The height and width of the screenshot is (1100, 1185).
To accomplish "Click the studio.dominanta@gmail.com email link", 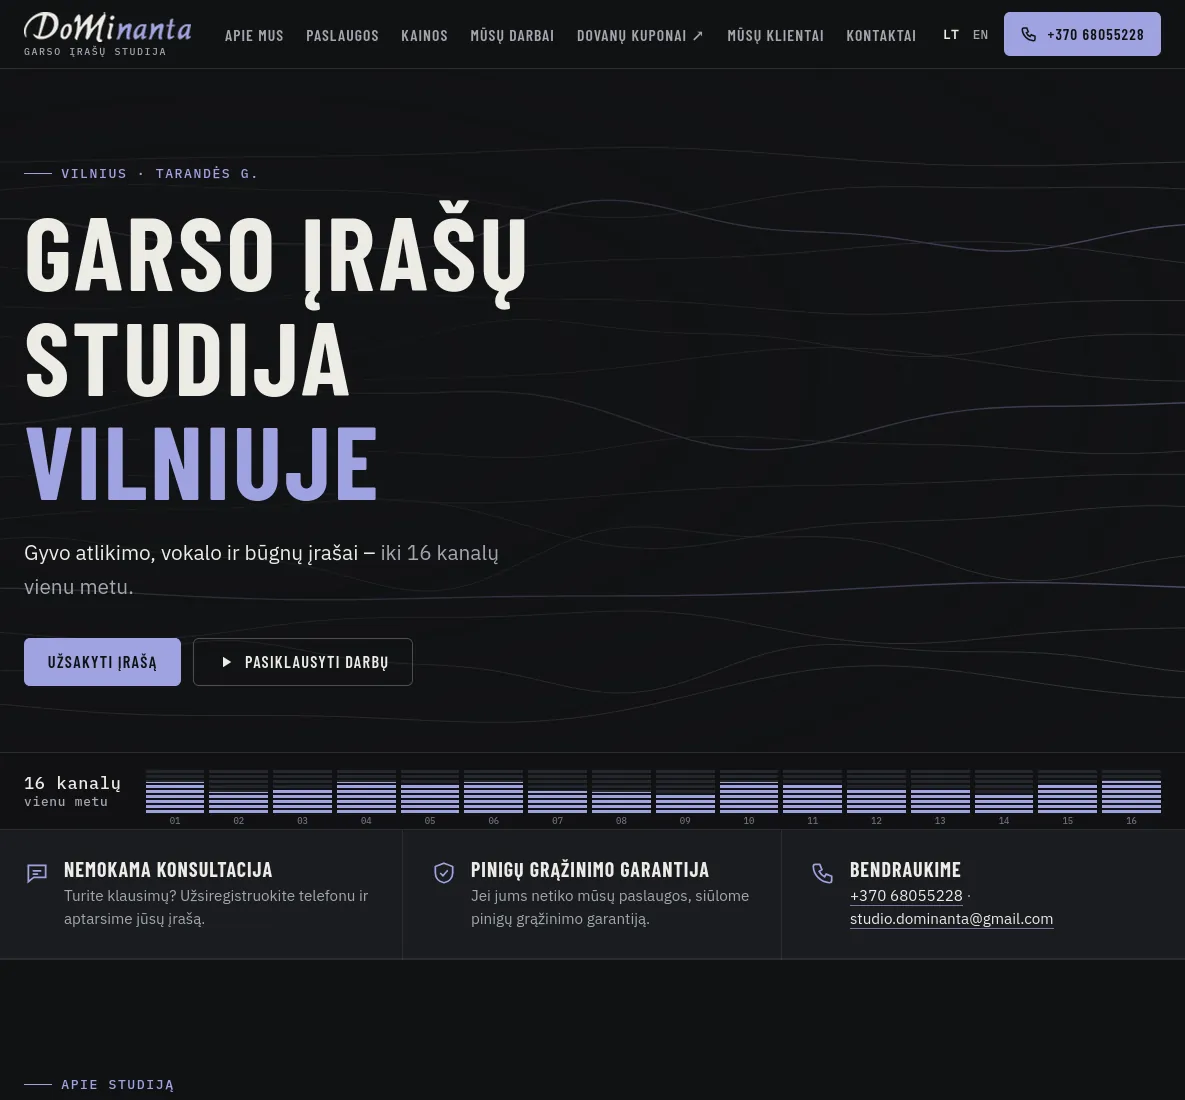I will click(951, 919).
